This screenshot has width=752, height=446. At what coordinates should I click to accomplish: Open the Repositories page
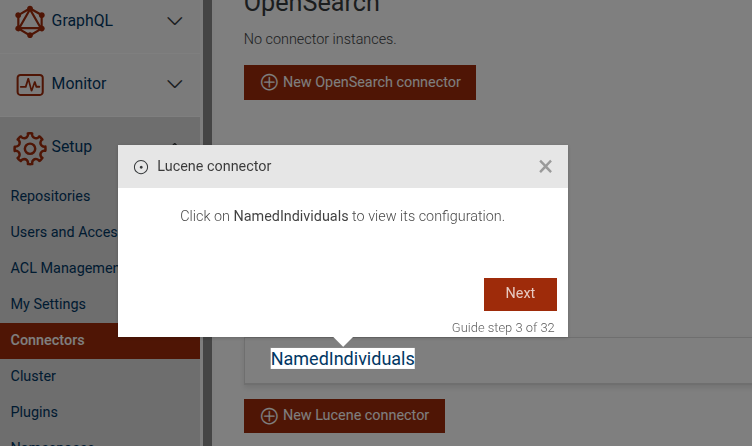[x=50, y=196]
